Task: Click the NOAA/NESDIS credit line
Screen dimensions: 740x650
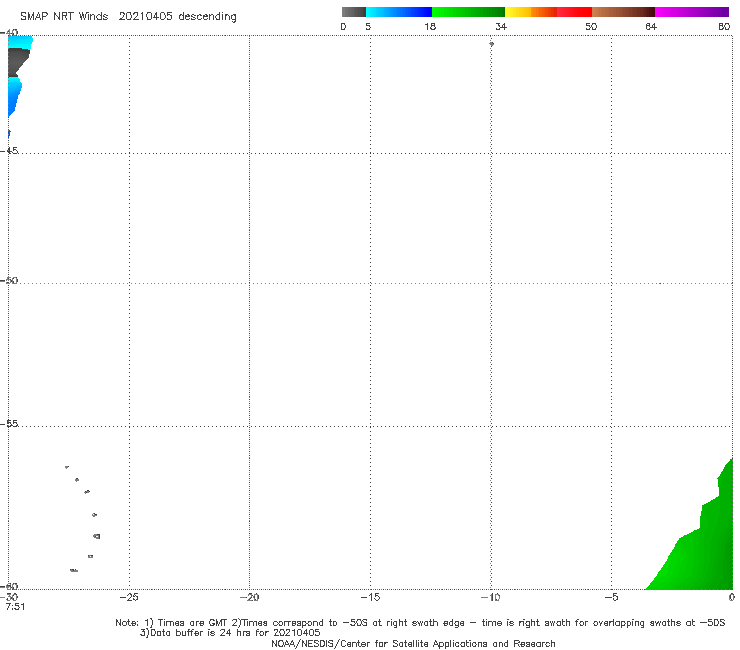Action: point(413,643)
